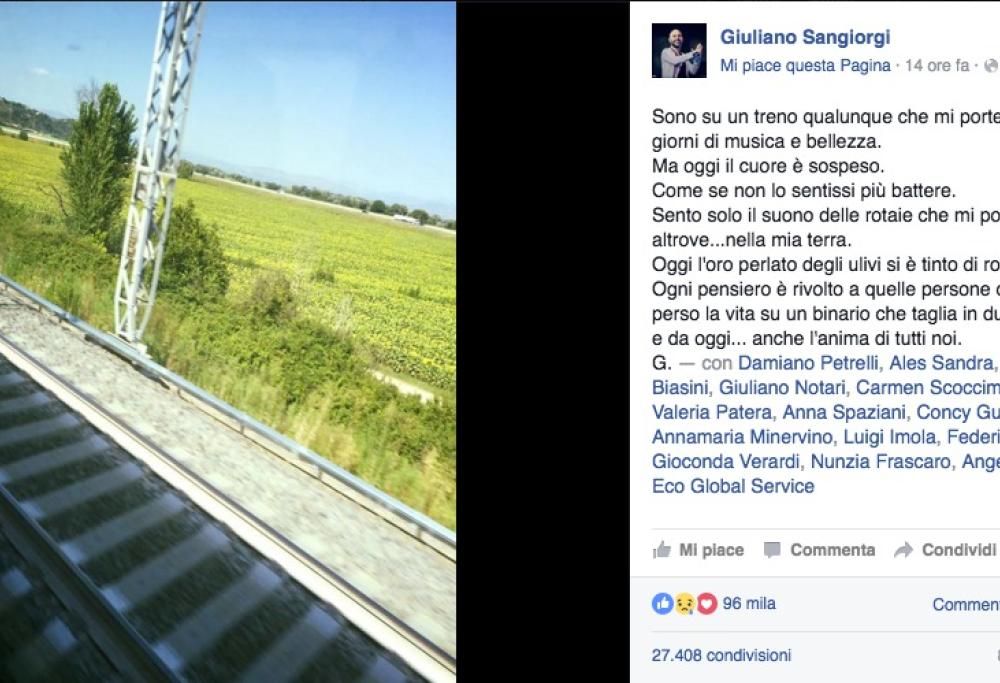Open tagged profile Valeria Patera

click(x=712, y=413)
